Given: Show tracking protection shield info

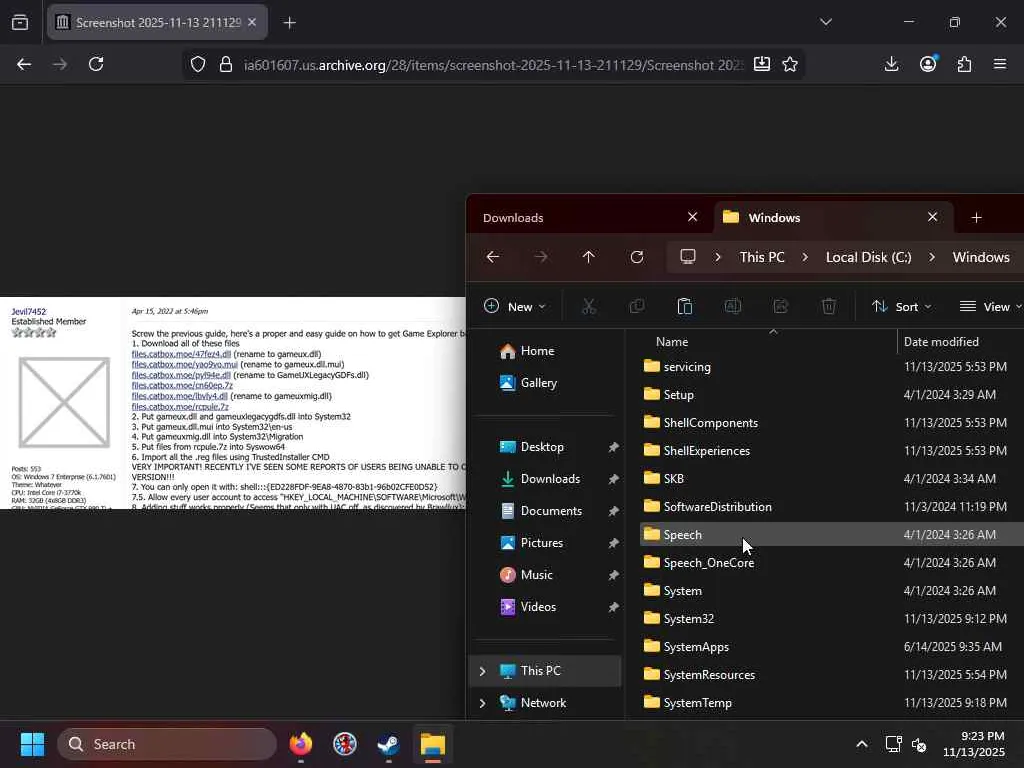Looking at the screenshot, I should [198, 64].
